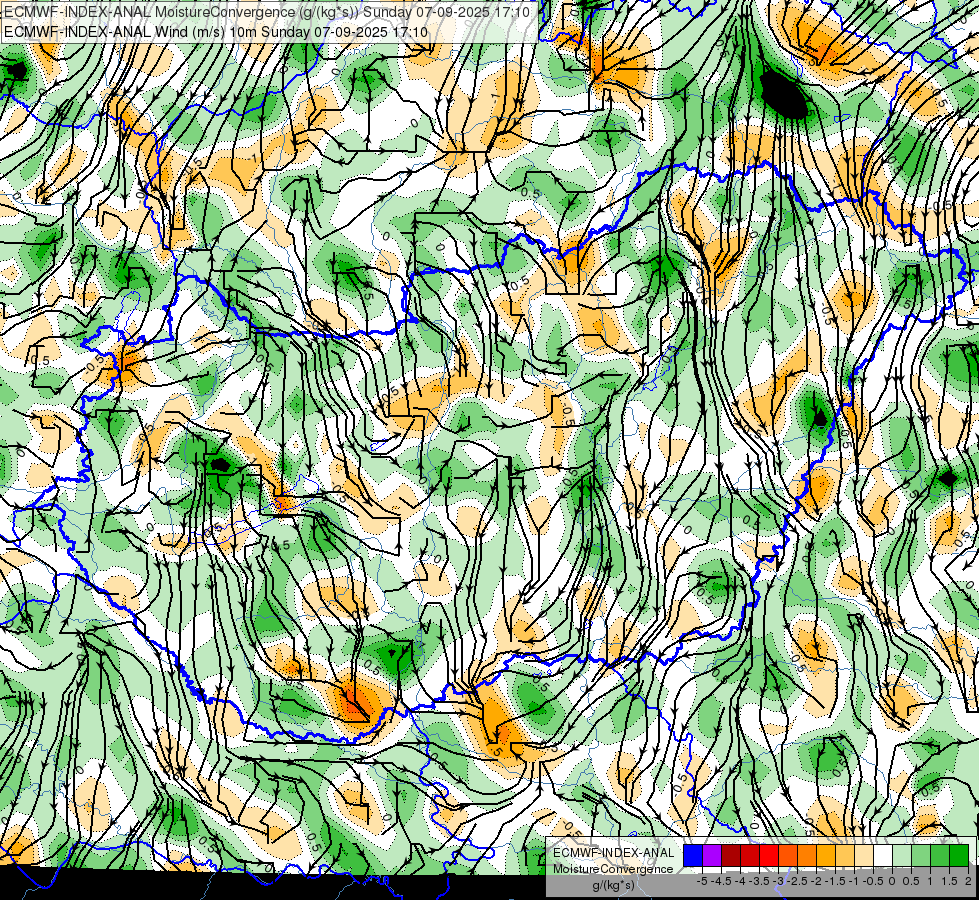Click the Wind (m/s) 10m title line

click(x=215, y=31)
